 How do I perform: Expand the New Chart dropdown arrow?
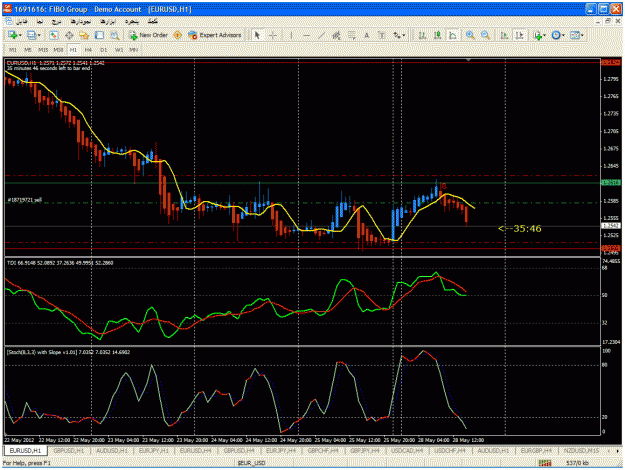point(20,35)
